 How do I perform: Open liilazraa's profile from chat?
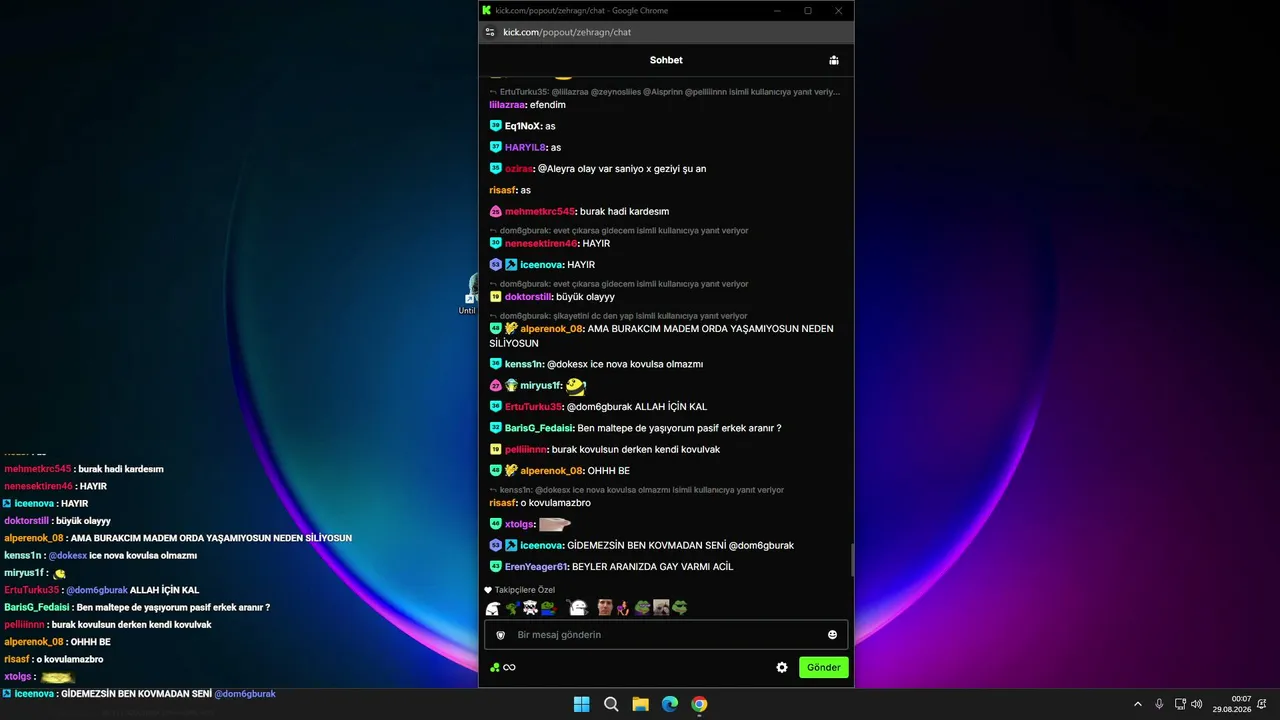[507, 105]
